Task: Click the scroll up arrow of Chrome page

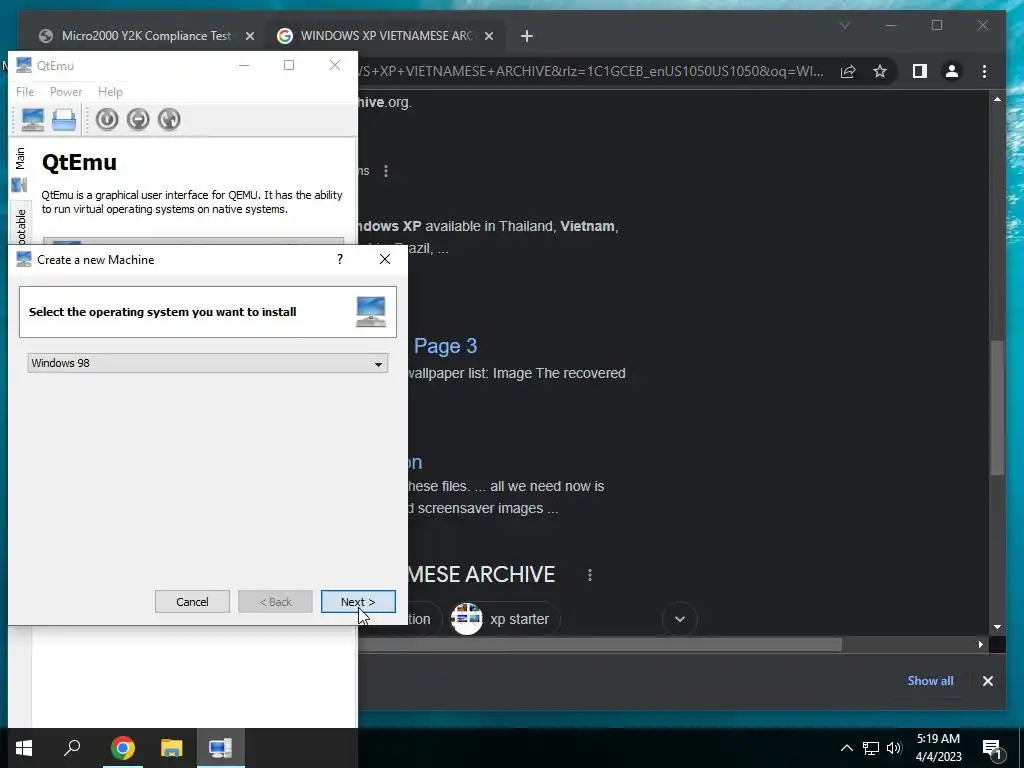Action: coord(997,99)
